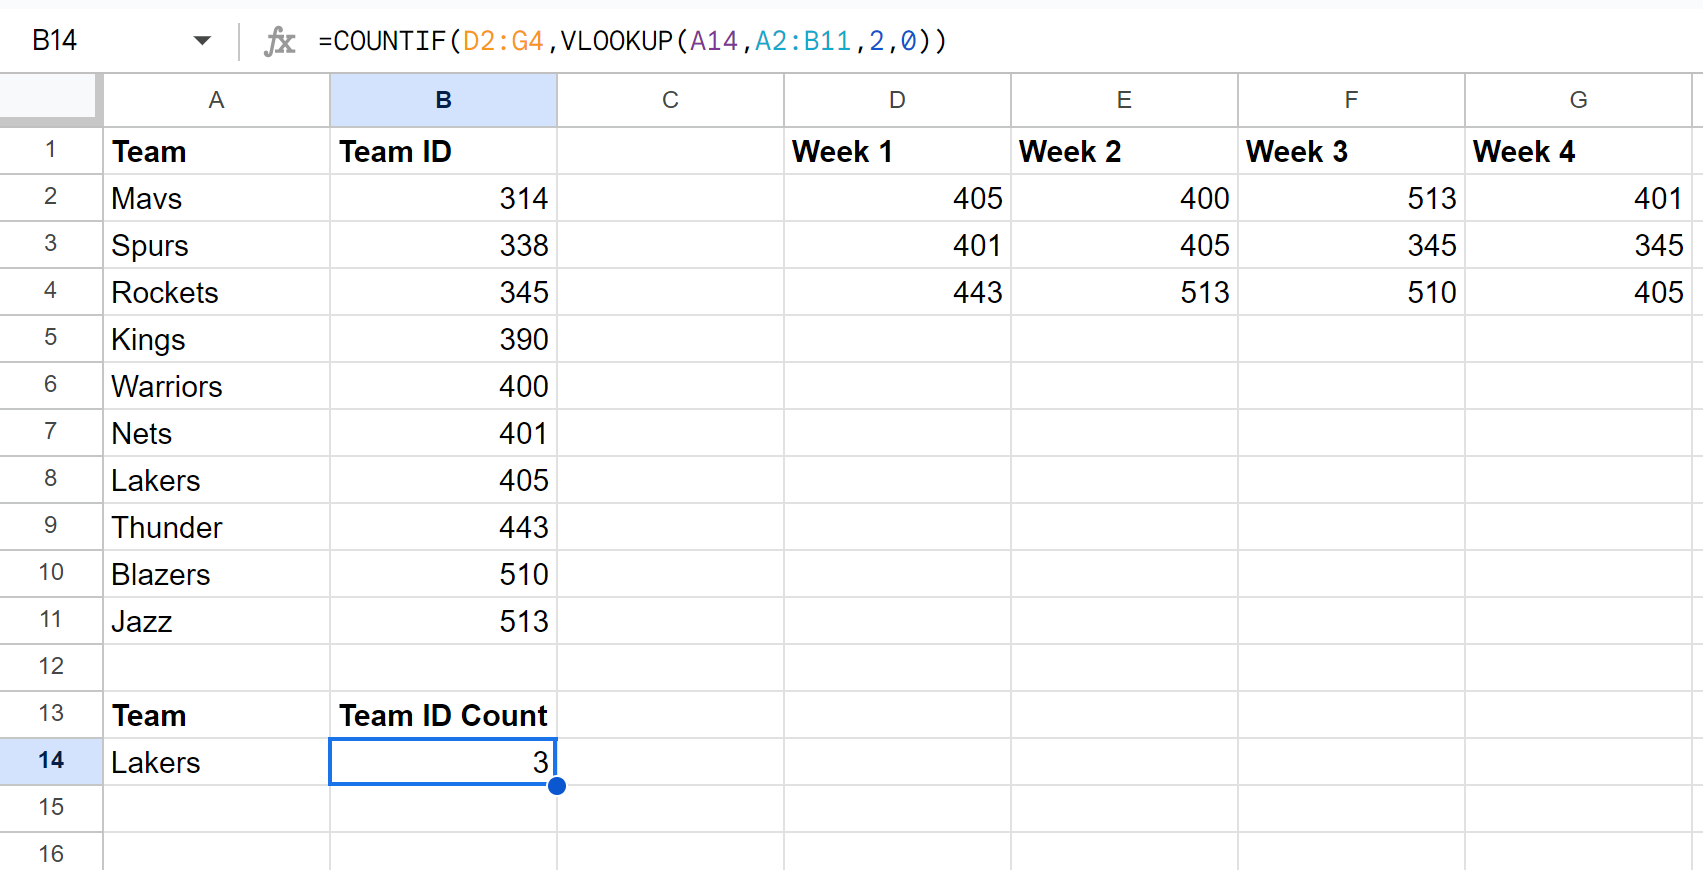Select the 'Mavs' cell

tap(216, 198)
